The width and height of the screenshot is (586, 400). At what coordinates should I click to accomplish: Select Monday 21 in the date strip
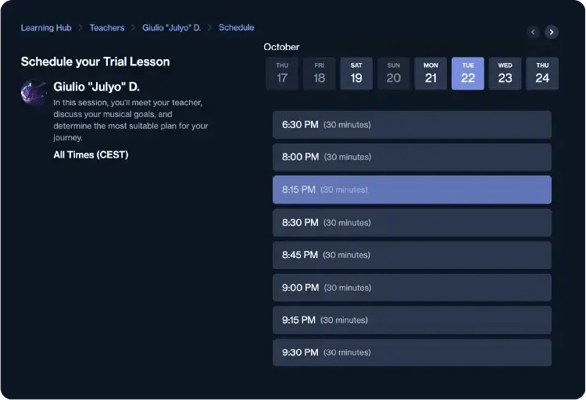click(431, 74)
